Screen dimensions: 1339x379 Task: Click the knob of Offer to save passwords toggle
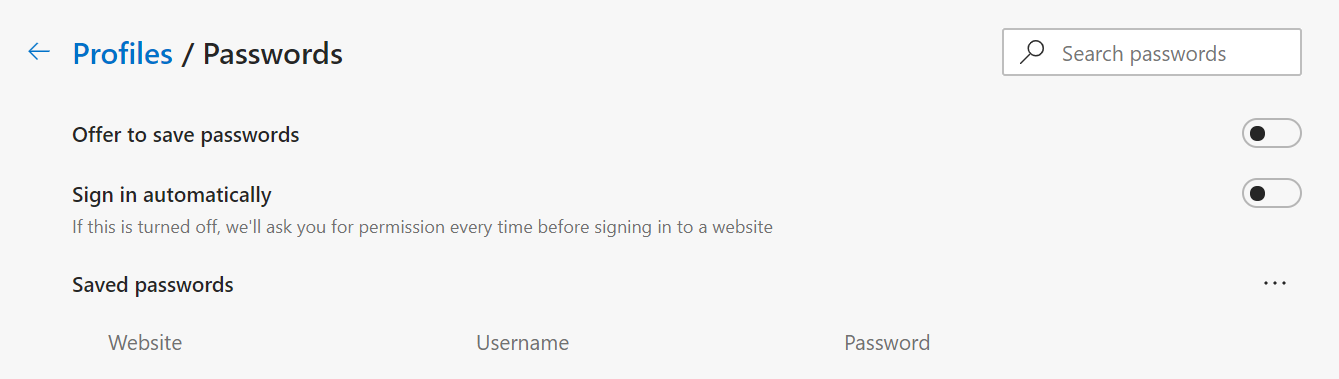coord(1258,133)
